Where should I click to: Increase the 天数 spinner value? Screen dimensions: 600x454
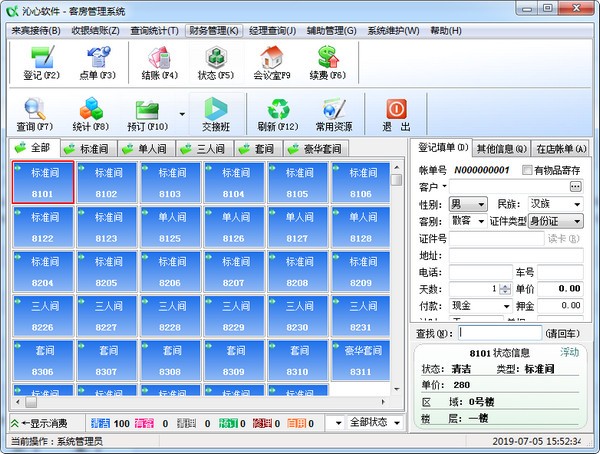505,286
